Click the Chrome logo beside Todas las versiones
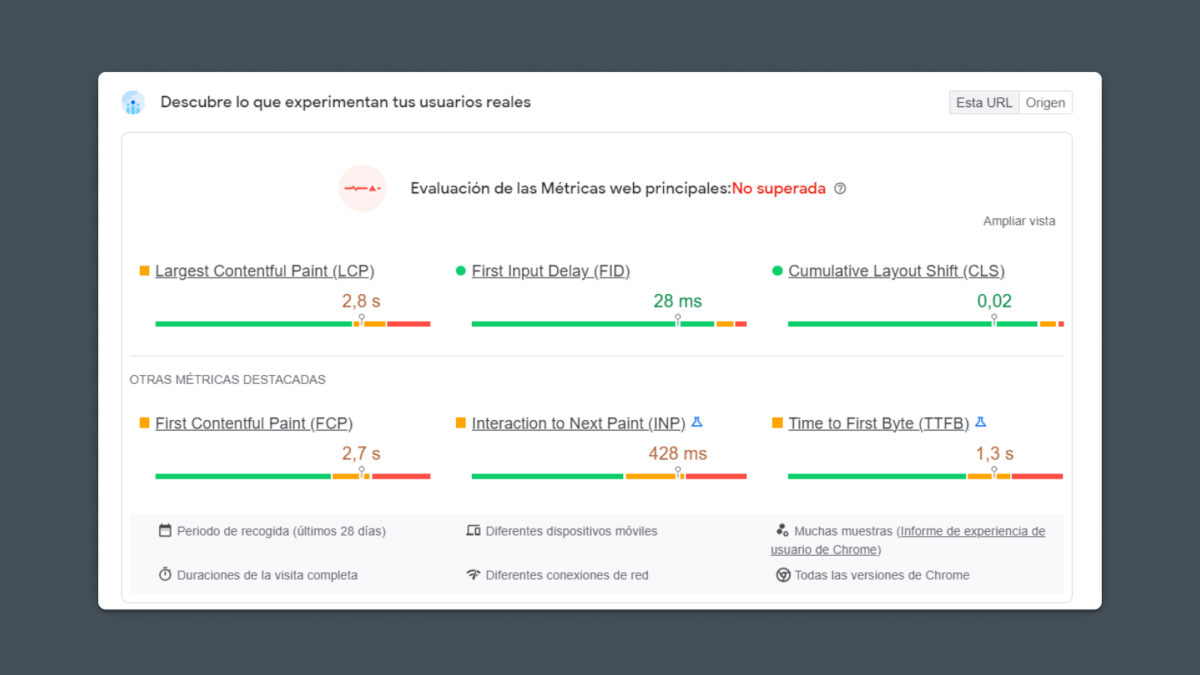 click(781, 575)
